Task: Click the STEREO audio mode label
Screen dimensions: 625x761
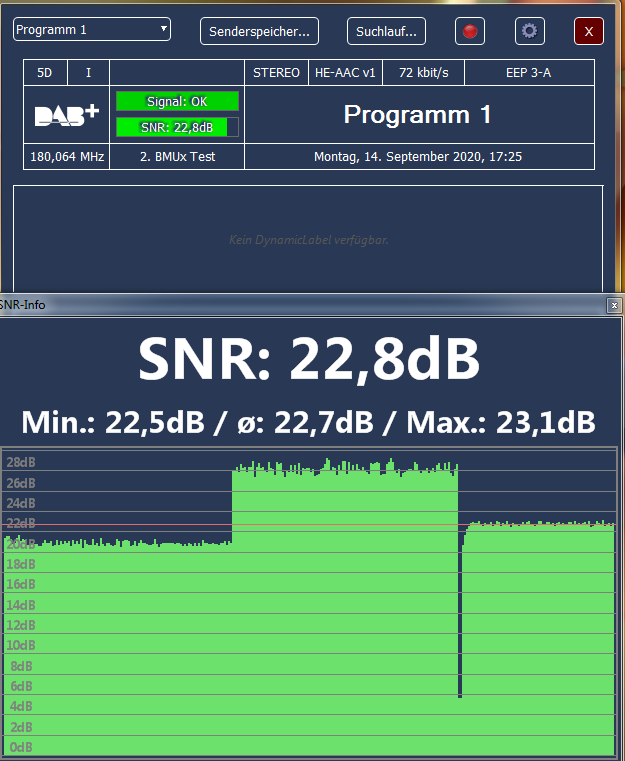Action: click(x=274, y=73)
